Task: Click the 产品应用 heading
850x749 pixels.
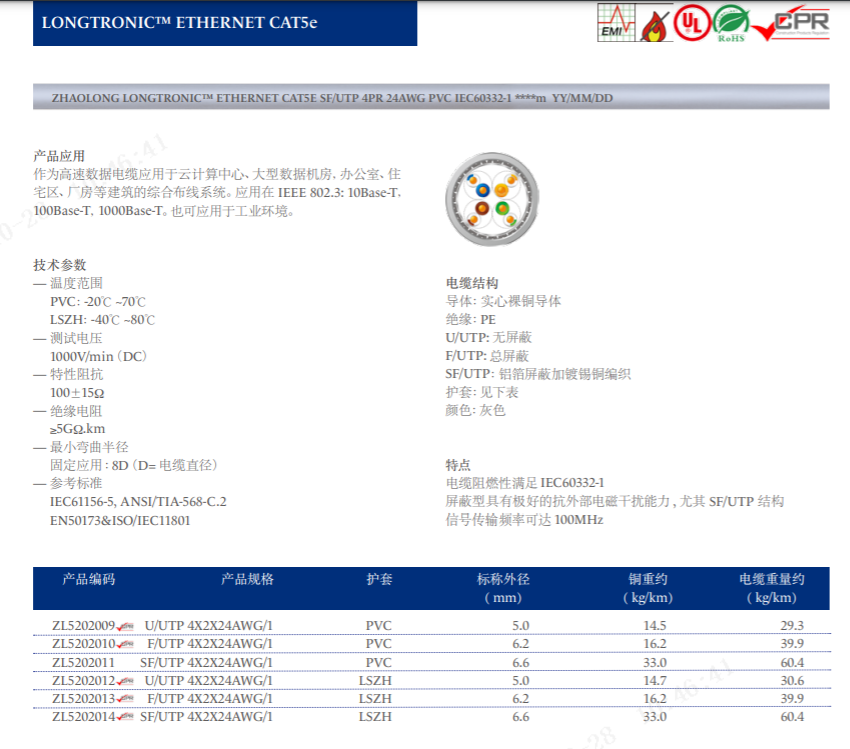Action: [59, 156]
